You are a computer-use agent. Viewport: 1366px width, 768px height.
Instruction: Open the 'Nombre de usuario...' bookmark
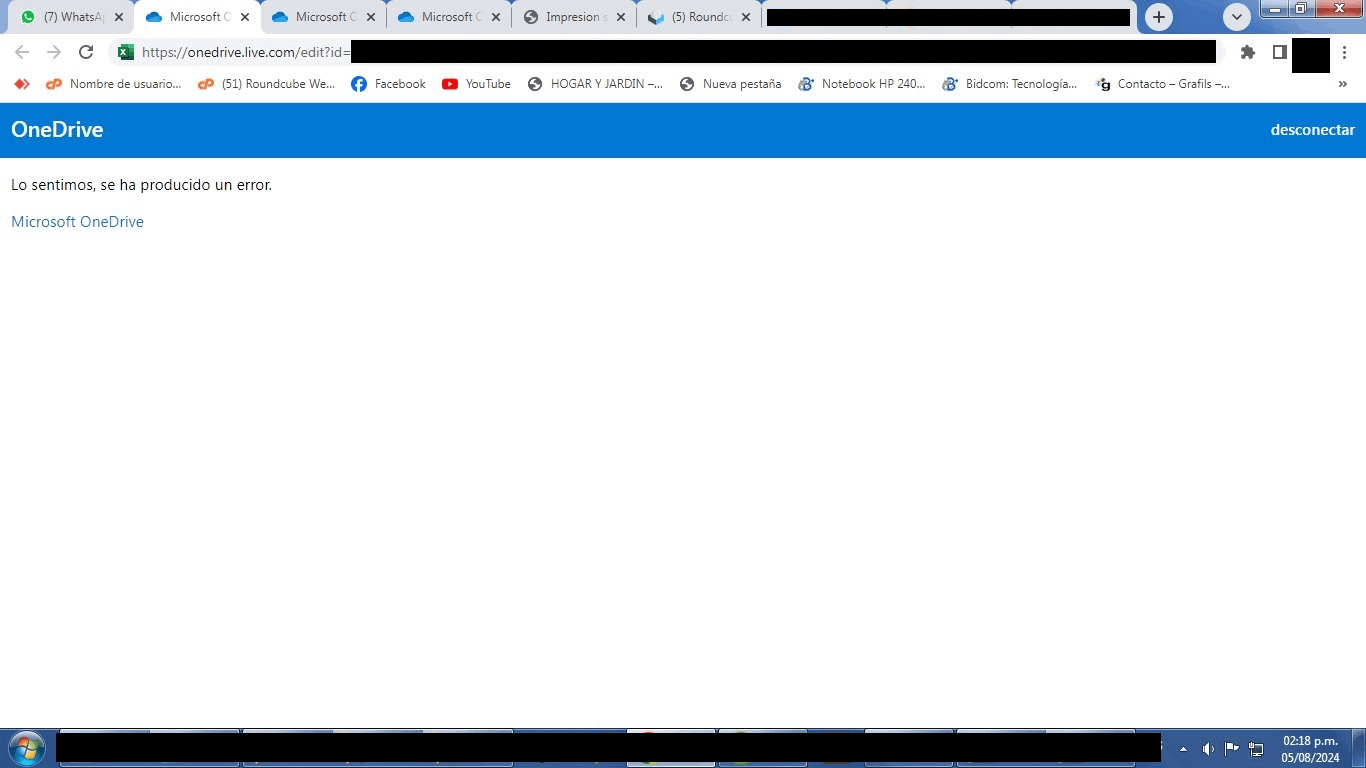[114, 84]
